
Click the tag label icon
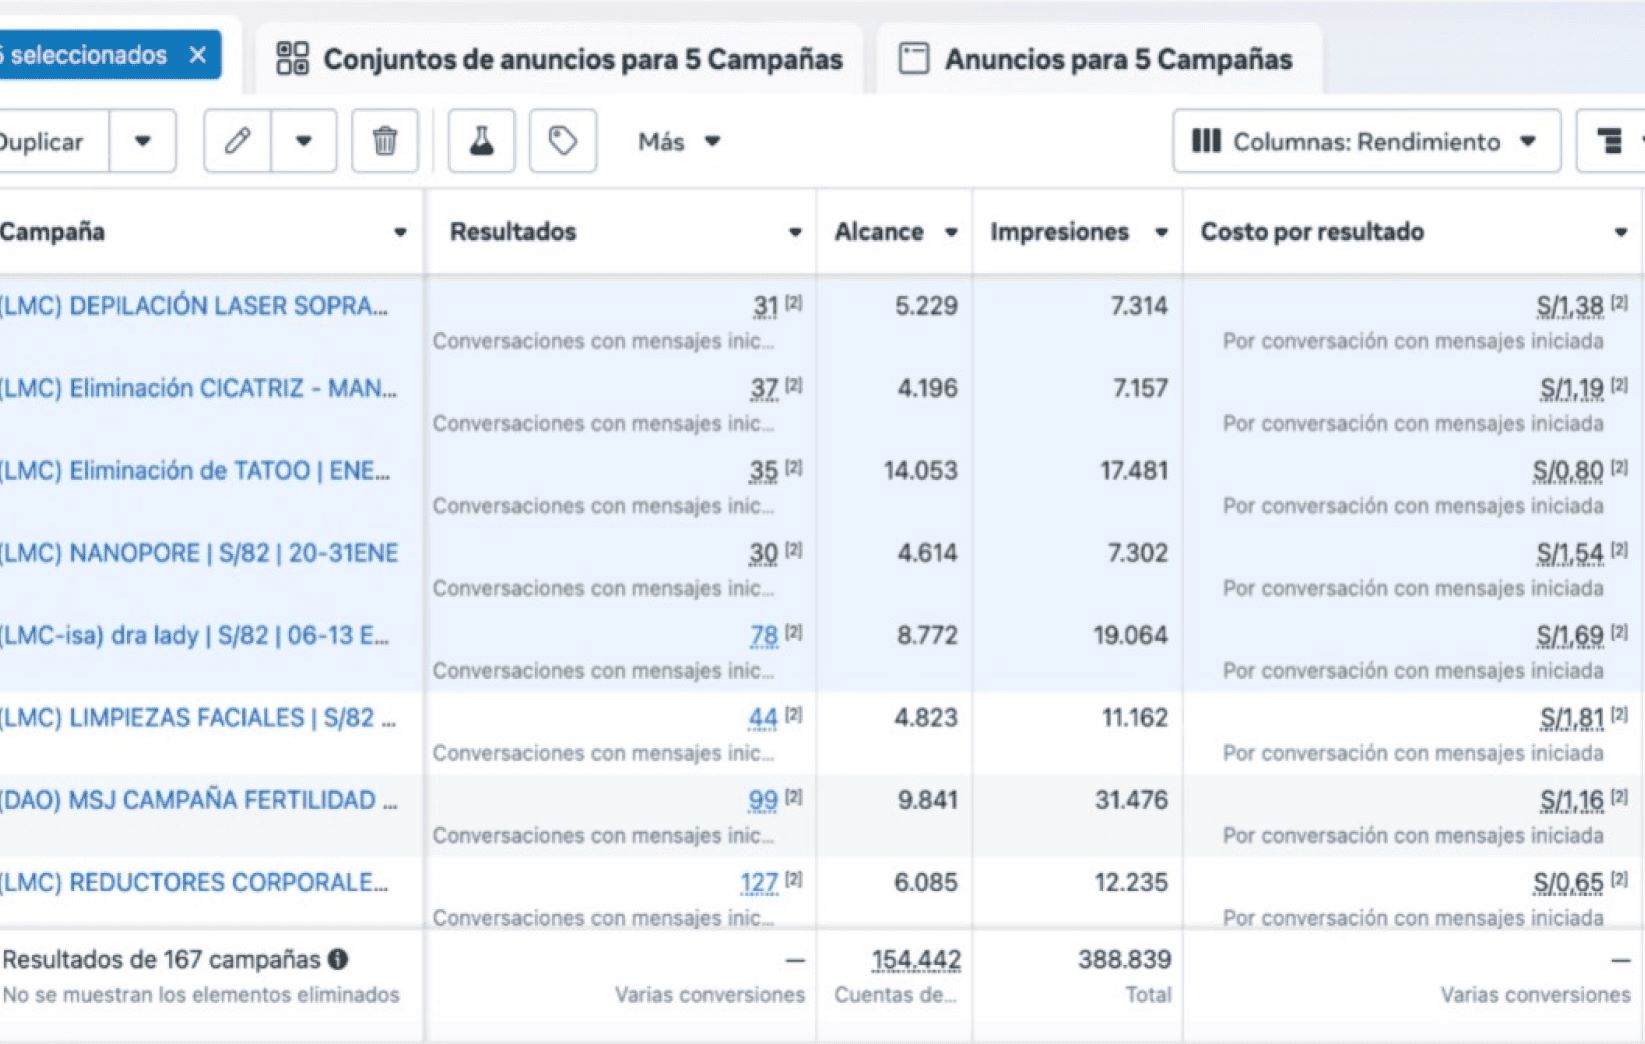click(x=562, y=141)
